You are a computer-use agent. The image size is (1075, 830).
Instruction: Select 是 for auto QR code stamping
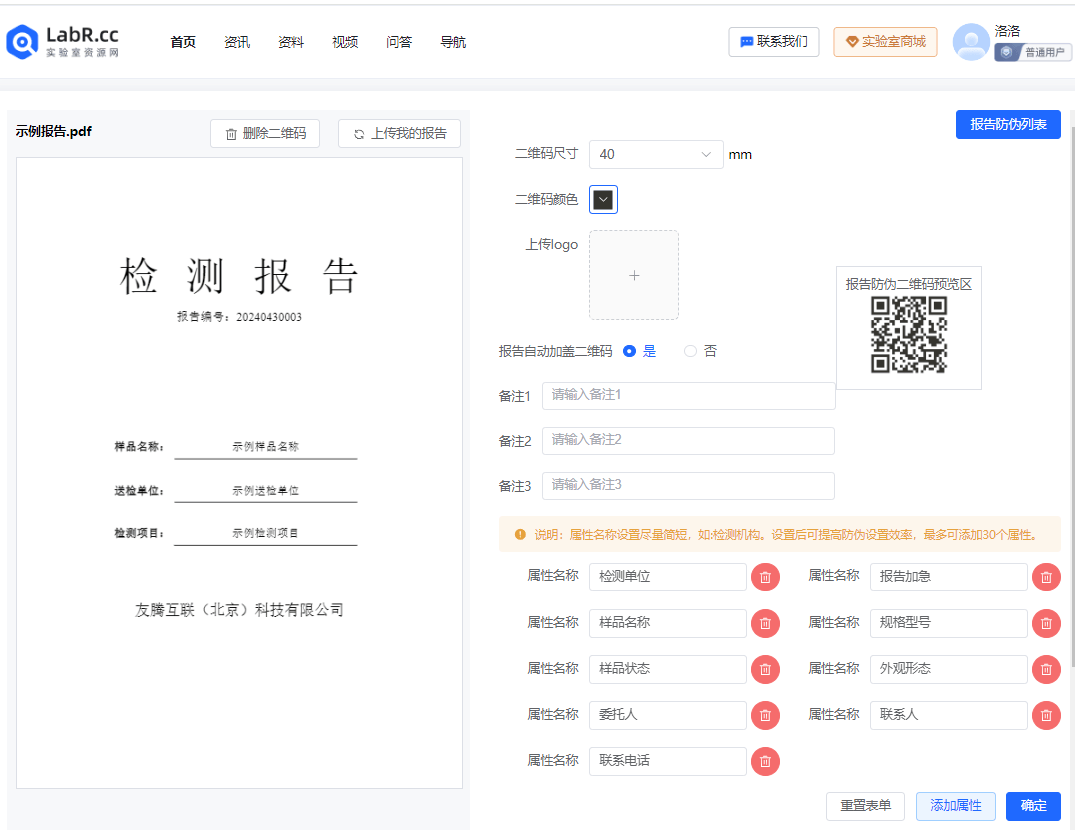coord(629,351)
